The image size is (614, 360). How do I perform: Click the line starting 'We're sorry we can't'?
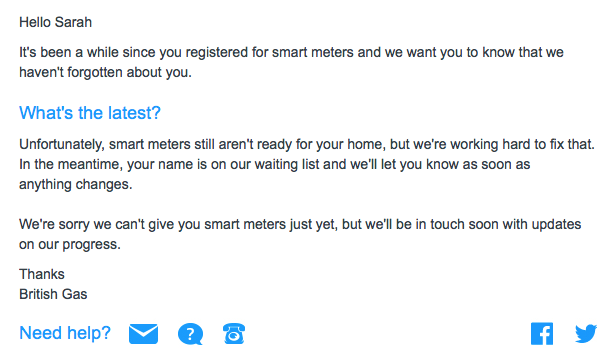(x=300, y=224)
